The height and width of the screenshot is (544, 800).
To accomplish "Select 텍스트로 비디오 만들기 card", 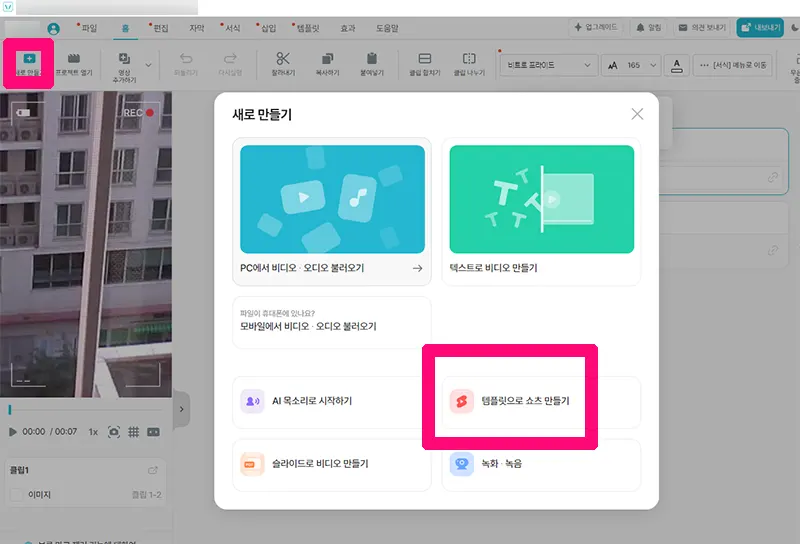I will 541,211.
